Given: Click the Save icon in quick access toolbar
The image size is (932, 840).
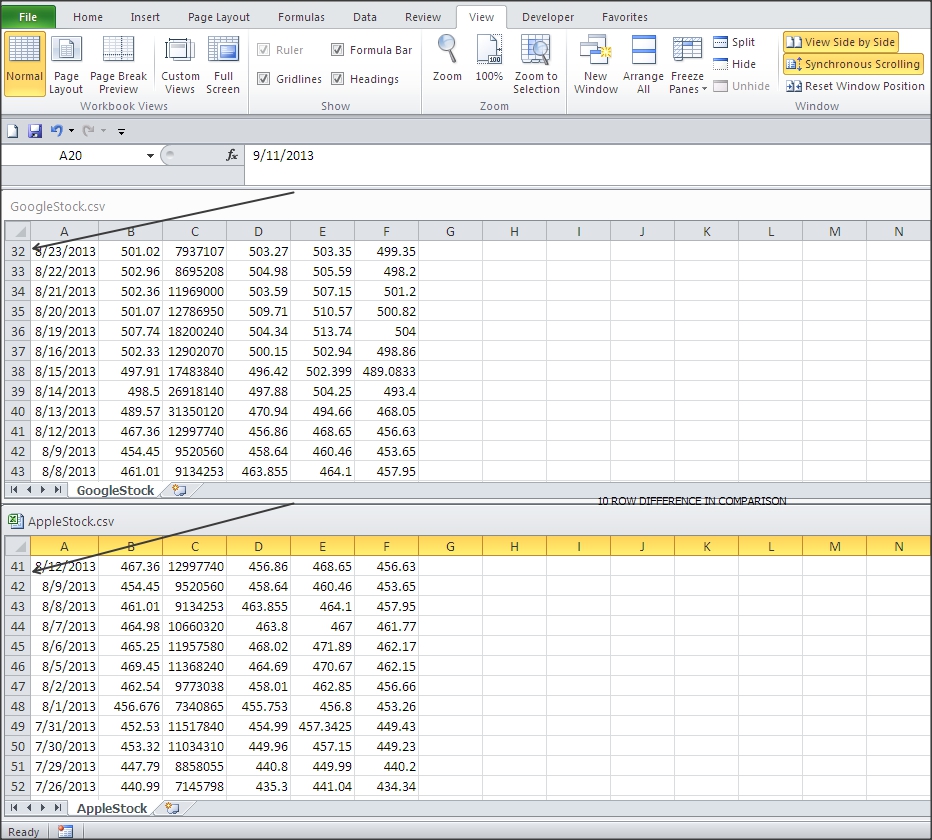Looking at the screenshot, I should 35,131.
